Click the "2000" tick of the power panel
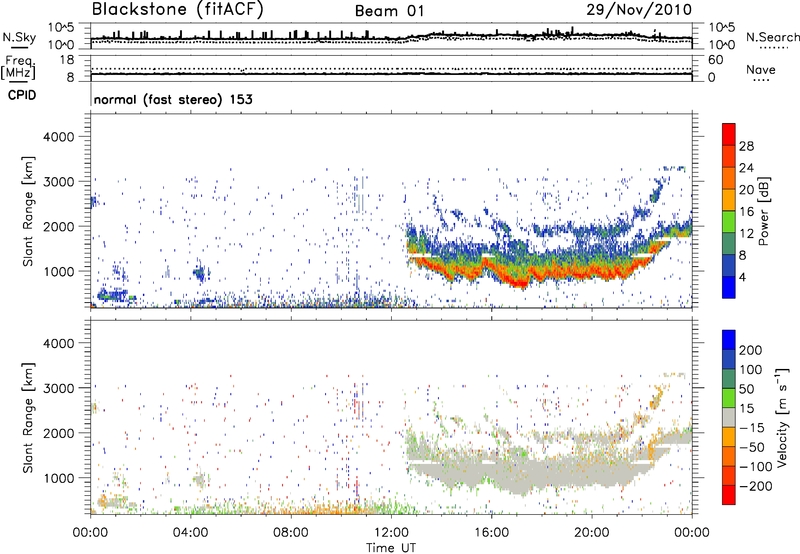The width and height of the screenshot is (800, 554). pyautogui.click(x=59, y=226)
